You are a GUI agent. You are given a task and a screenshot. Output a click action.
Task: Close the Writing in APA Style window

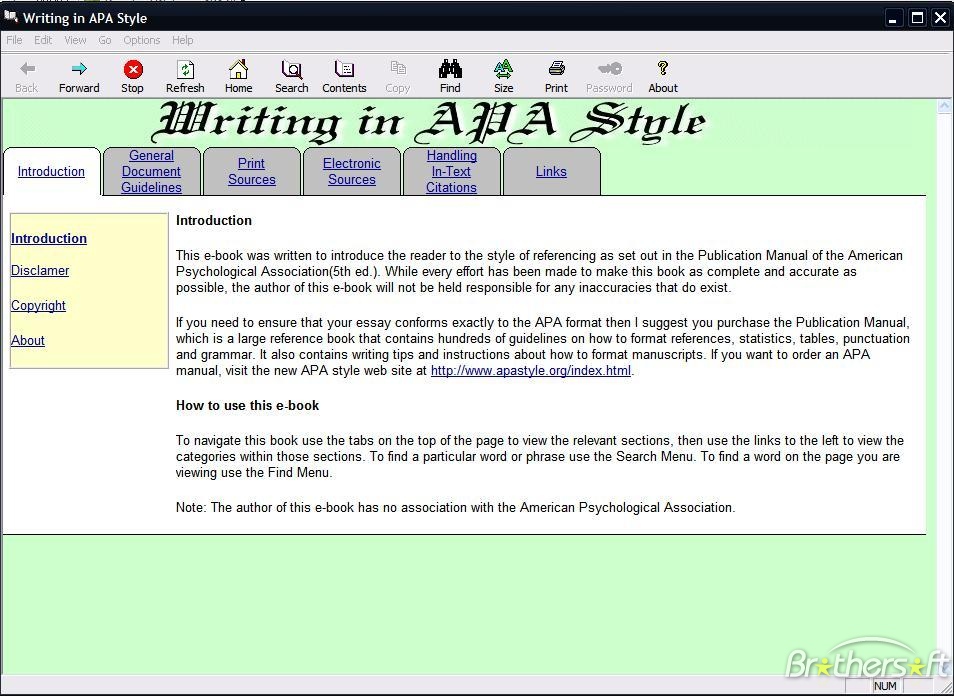(x=941, y=18)
